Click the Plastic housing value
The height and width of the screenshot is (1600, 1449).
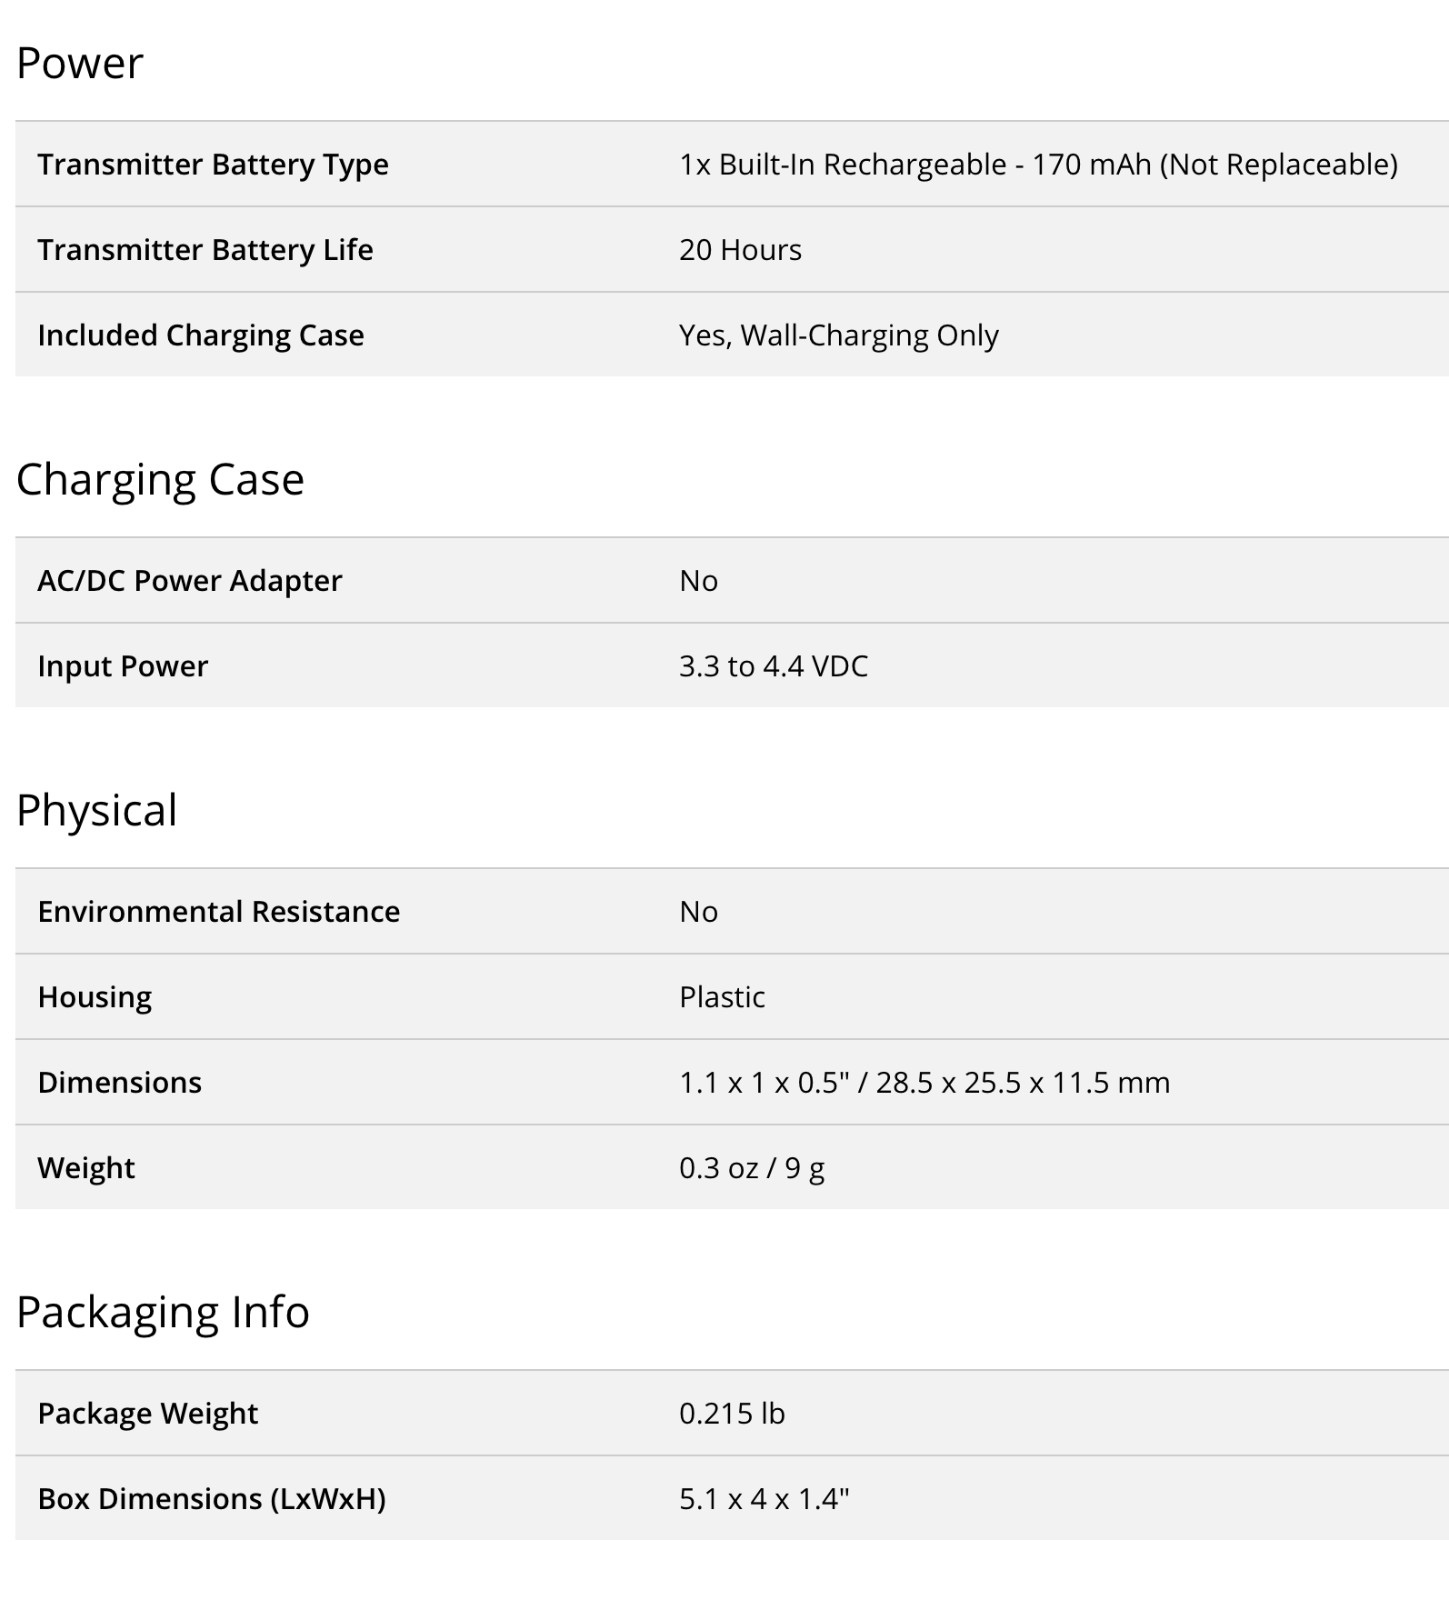click(x=722, y=997)
